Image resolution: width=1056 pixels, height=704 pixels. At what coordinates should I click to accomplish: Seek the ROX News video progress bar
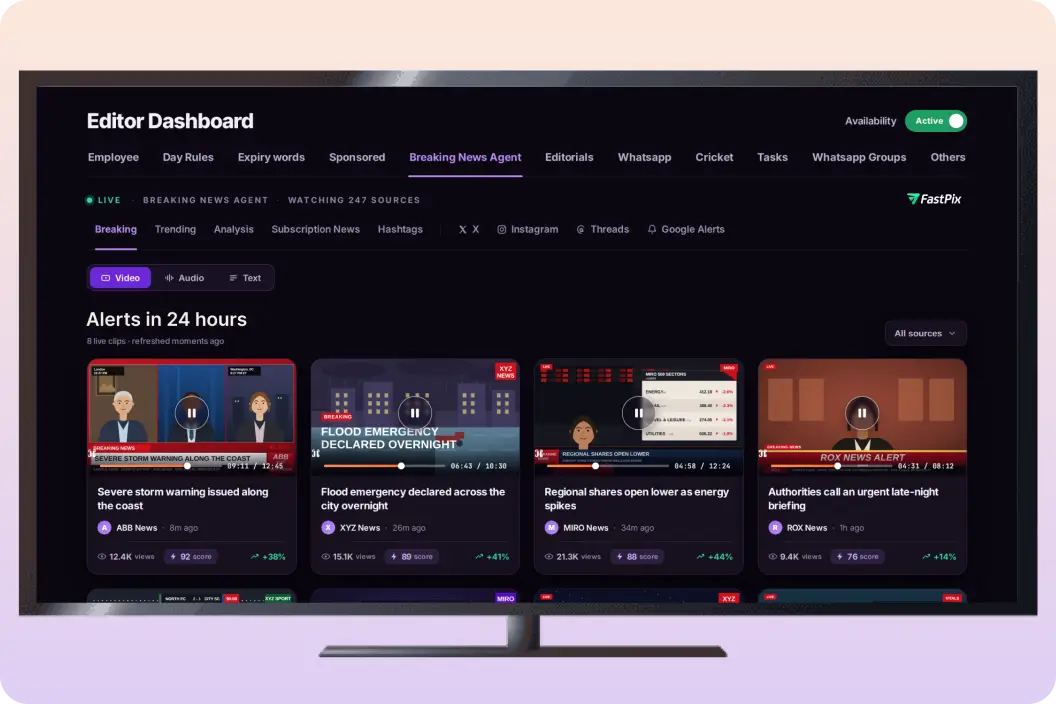pyautogui.click(x=831, y=466)
